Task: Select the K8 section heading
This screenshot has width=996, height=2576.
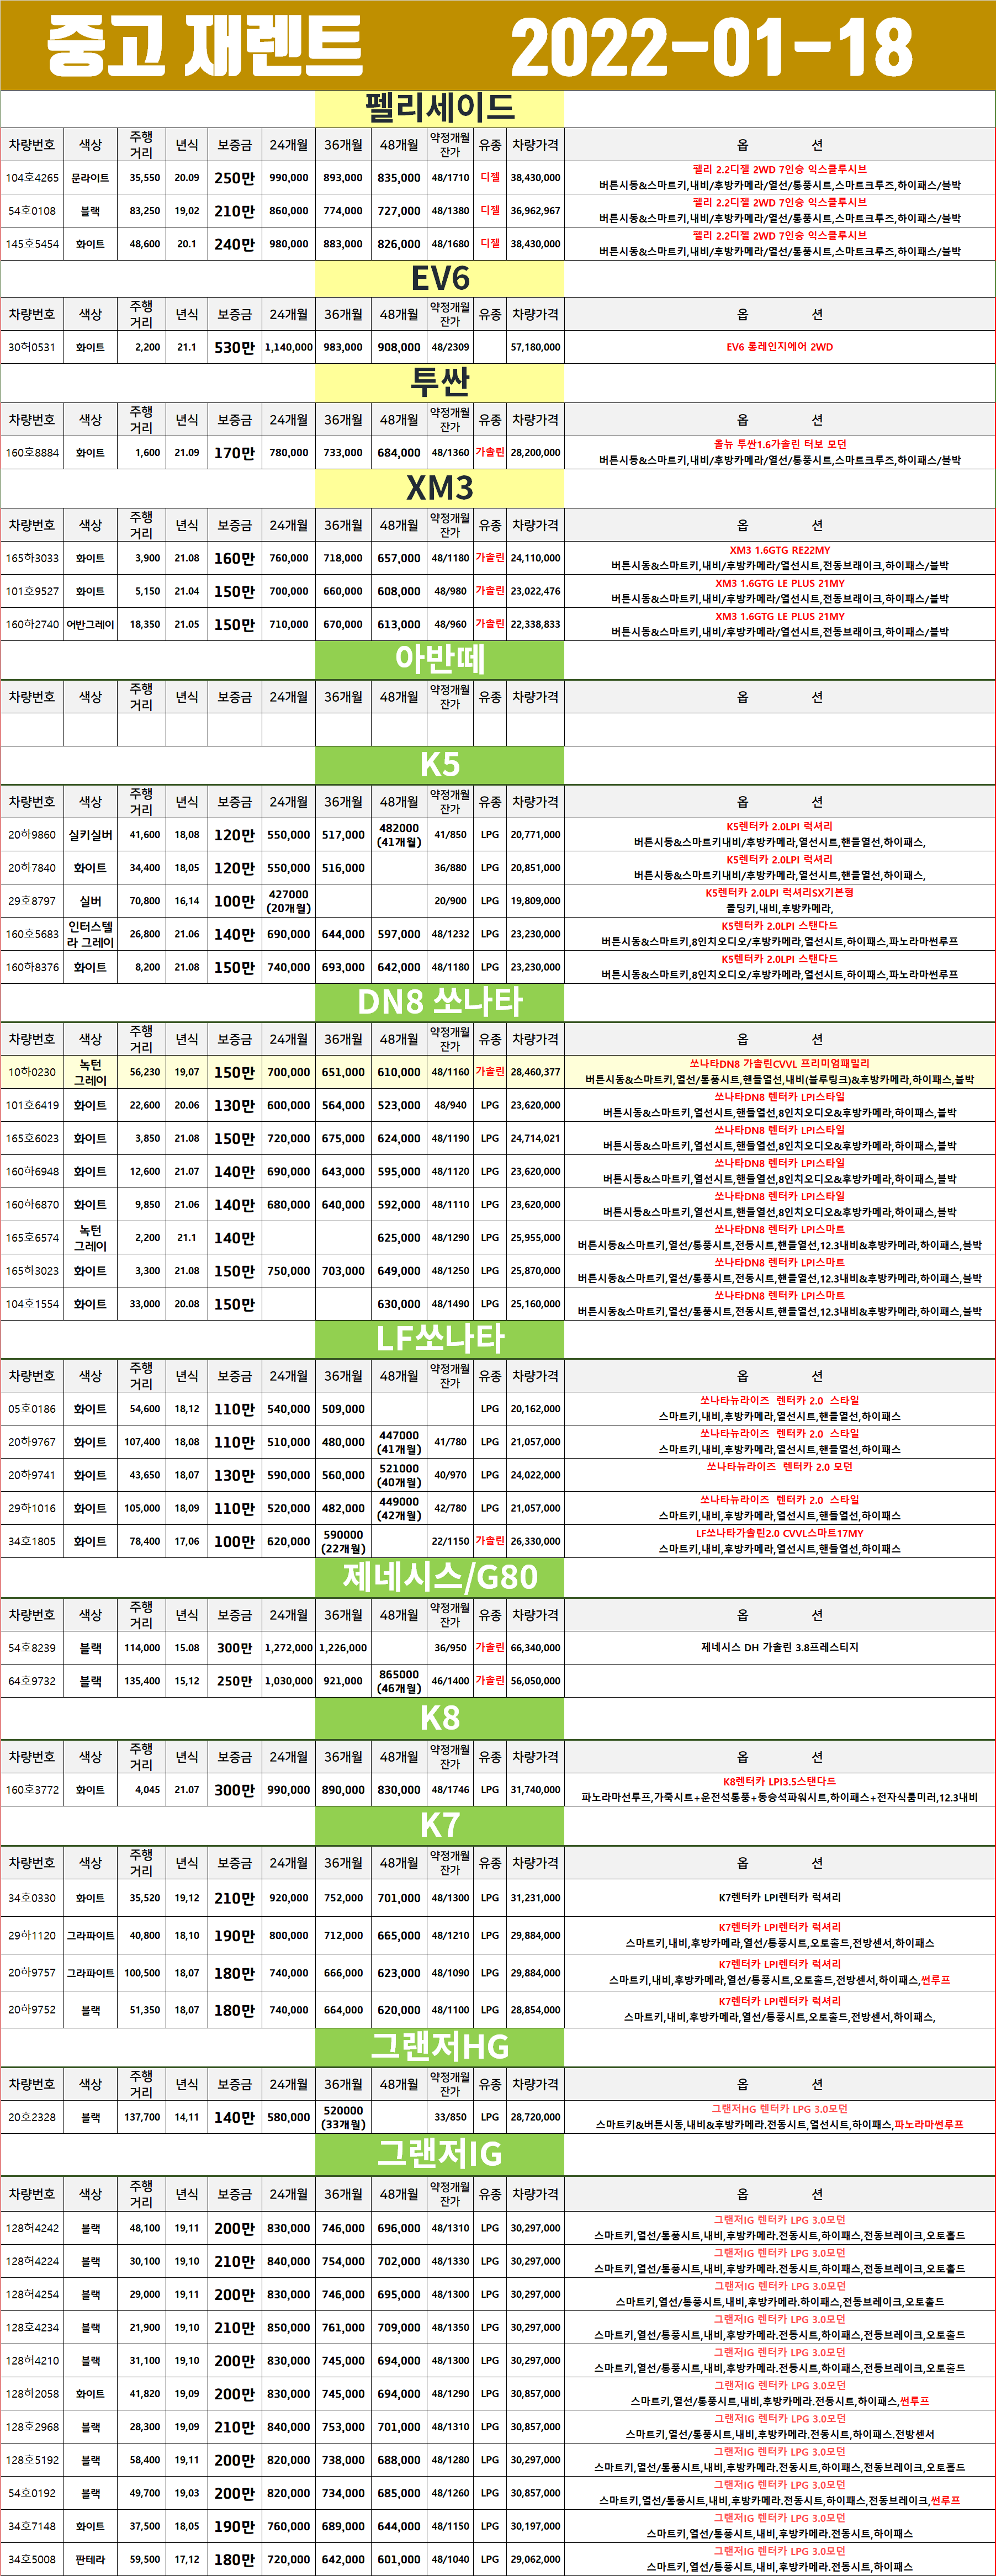Action: 440,1718
